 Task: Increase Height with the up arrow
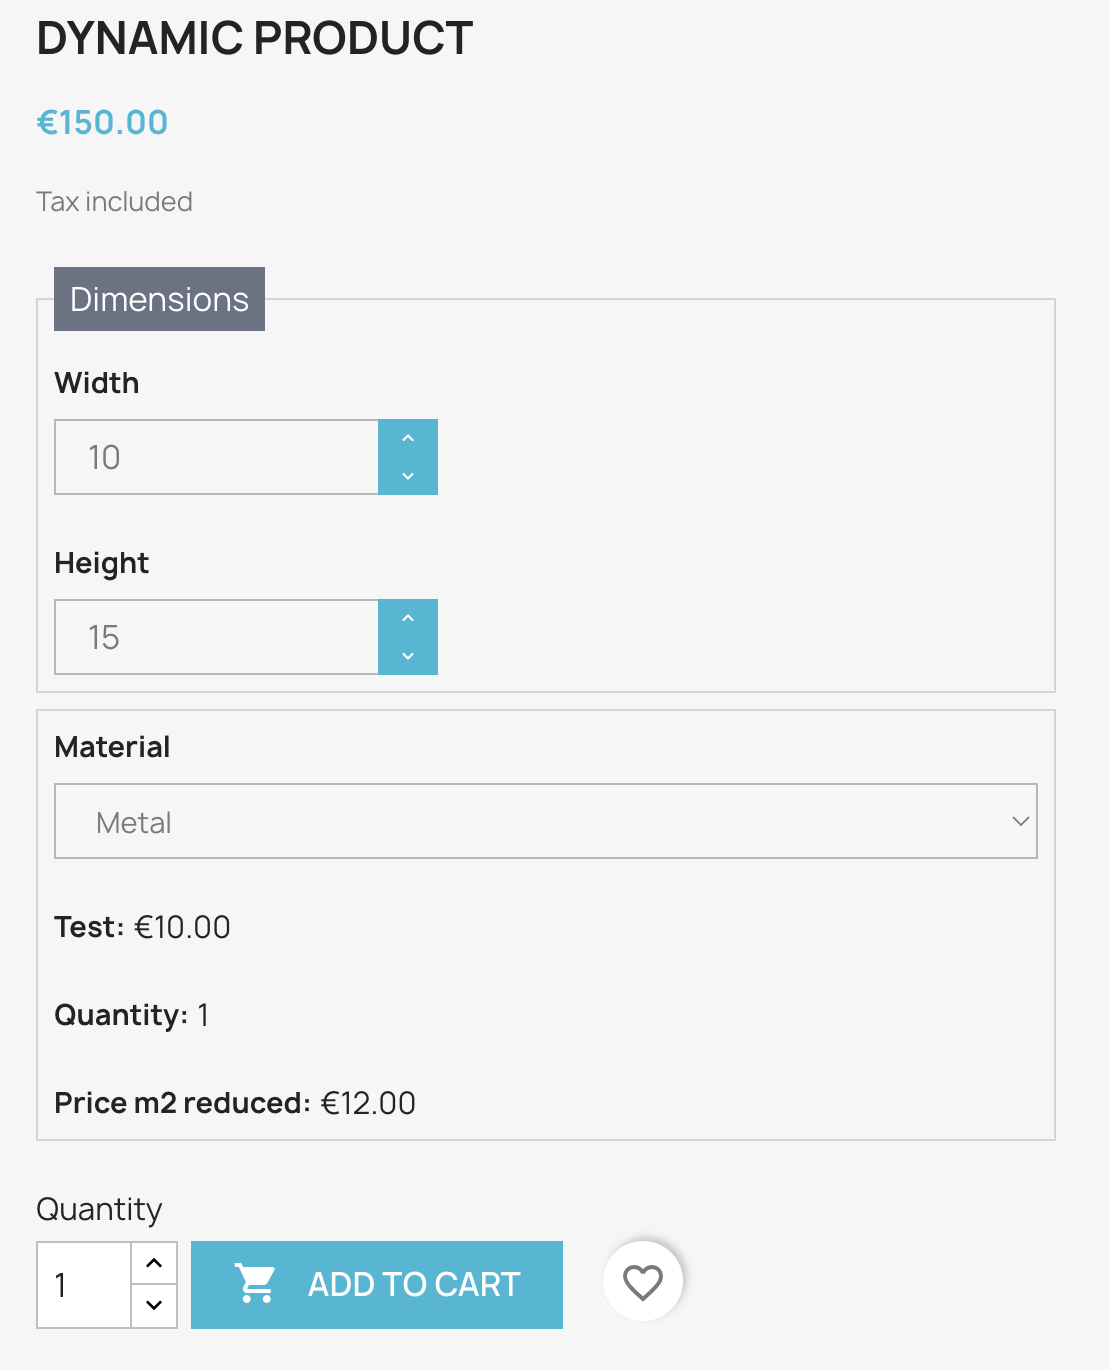[408, 619]
